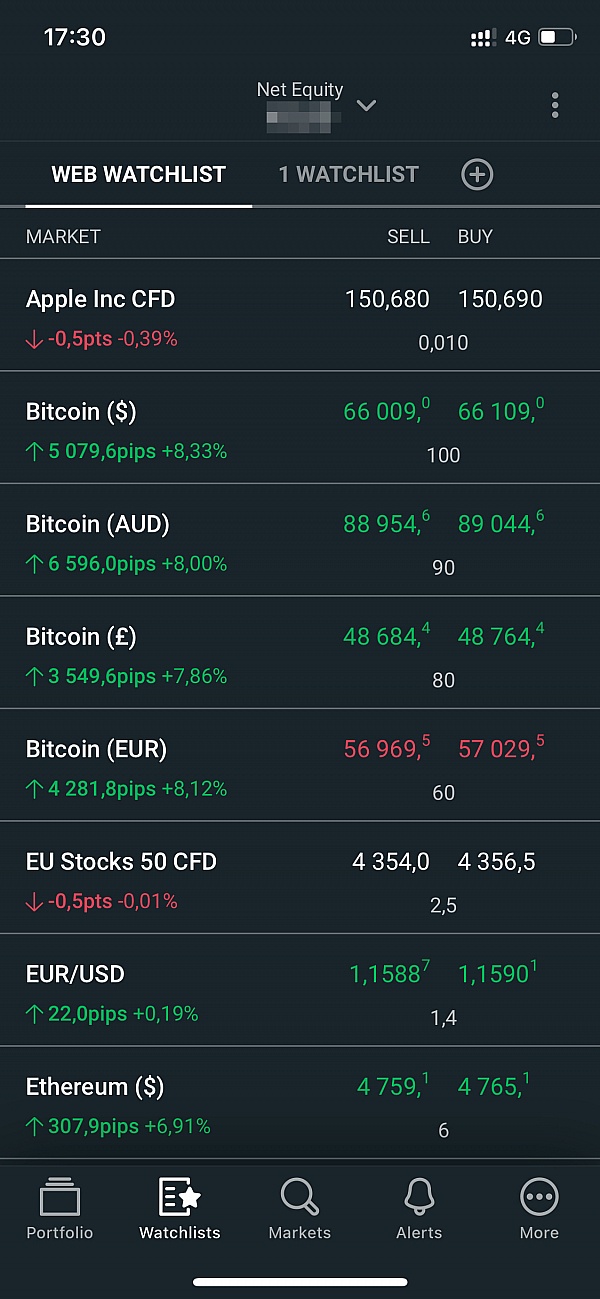Viewport: 600px width, 1299px height.
Task: Switch to the 1 WATCHLIST tab
Action: (348, 175)
